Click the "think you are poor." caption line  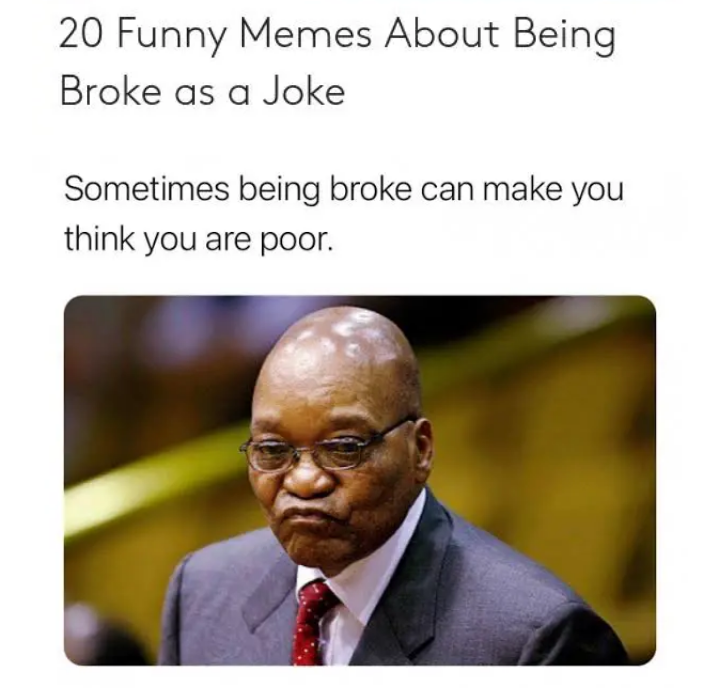point(199,240)
